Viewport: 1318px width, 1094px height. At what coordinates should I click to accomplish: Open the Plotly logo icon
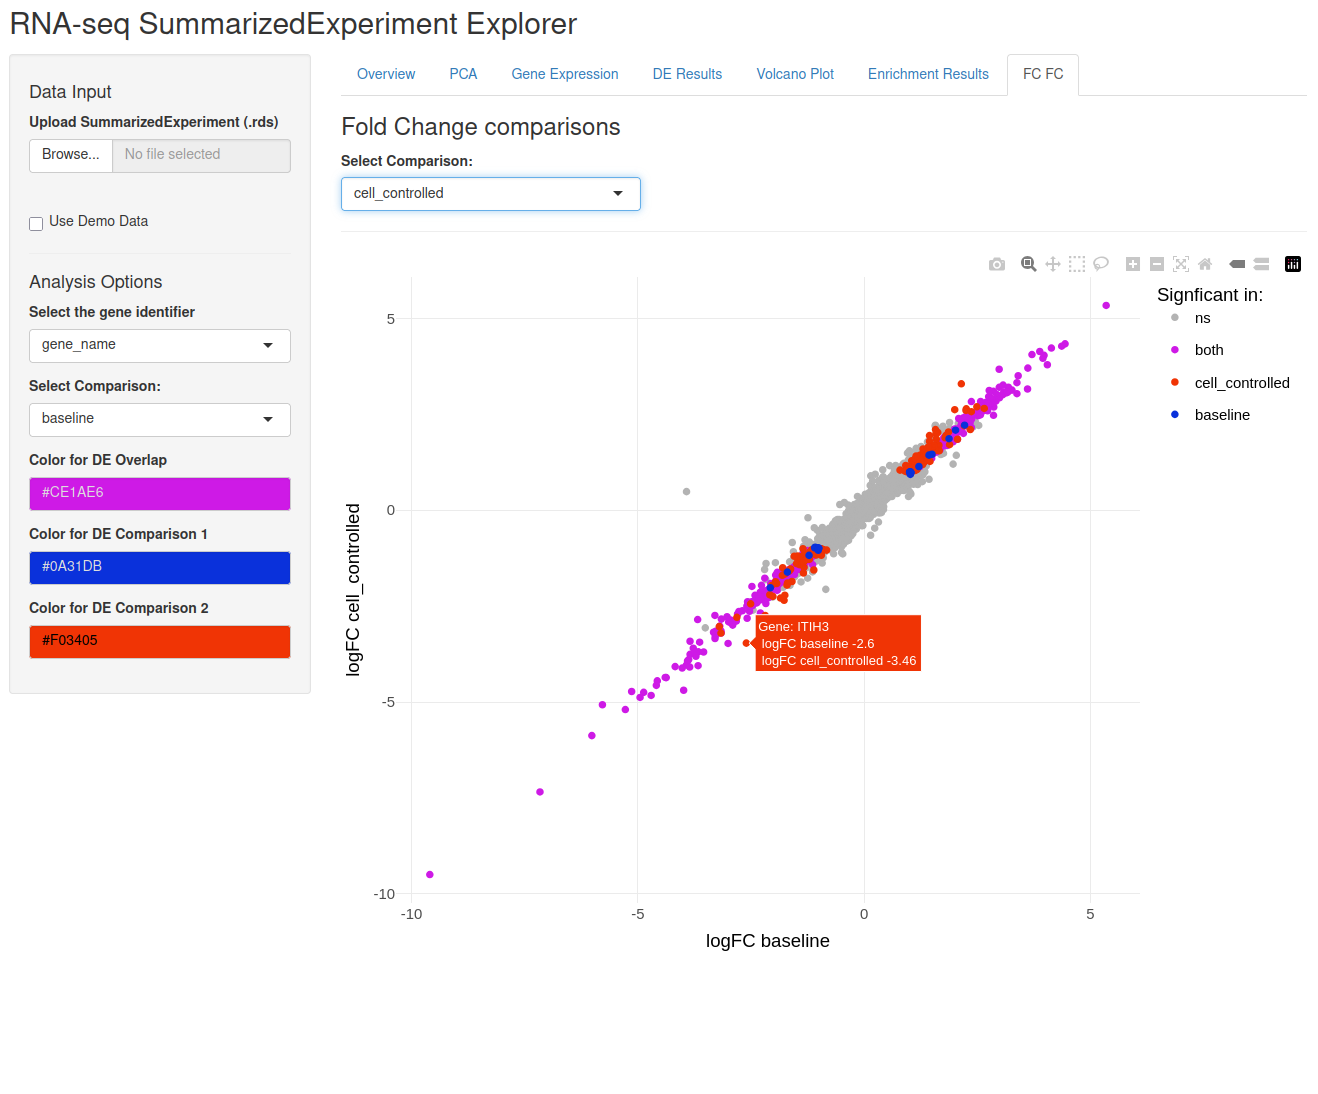coord(1293,264)
